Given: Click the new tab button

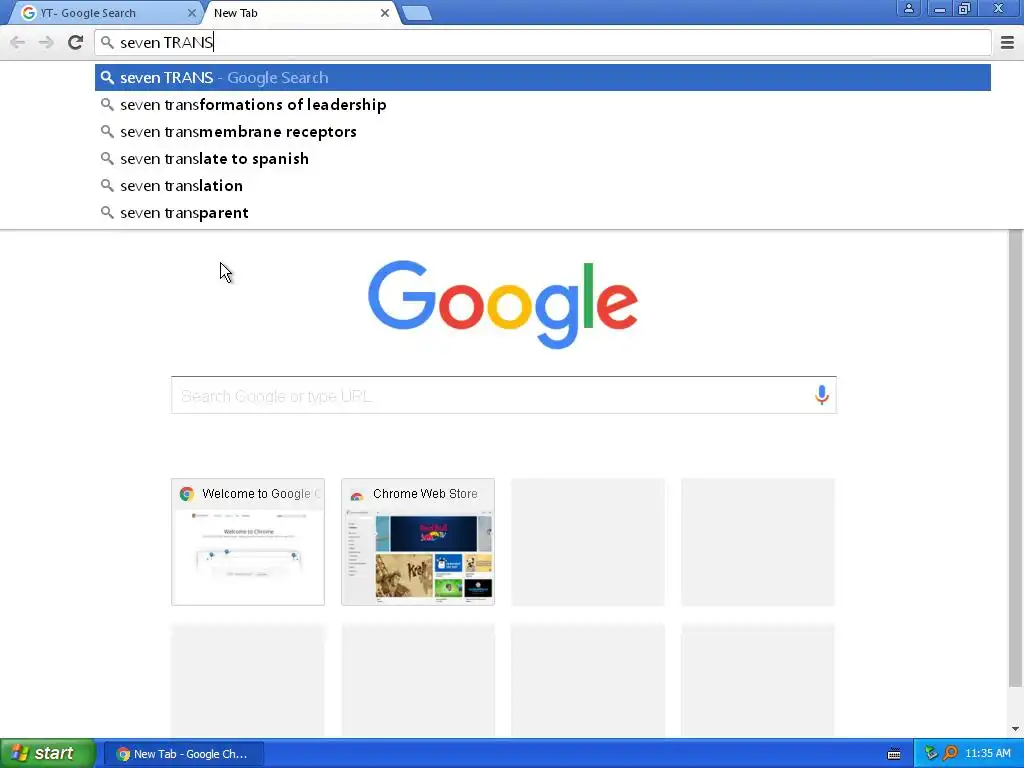Looking at the screenshot, I should [x=417, y=13].
